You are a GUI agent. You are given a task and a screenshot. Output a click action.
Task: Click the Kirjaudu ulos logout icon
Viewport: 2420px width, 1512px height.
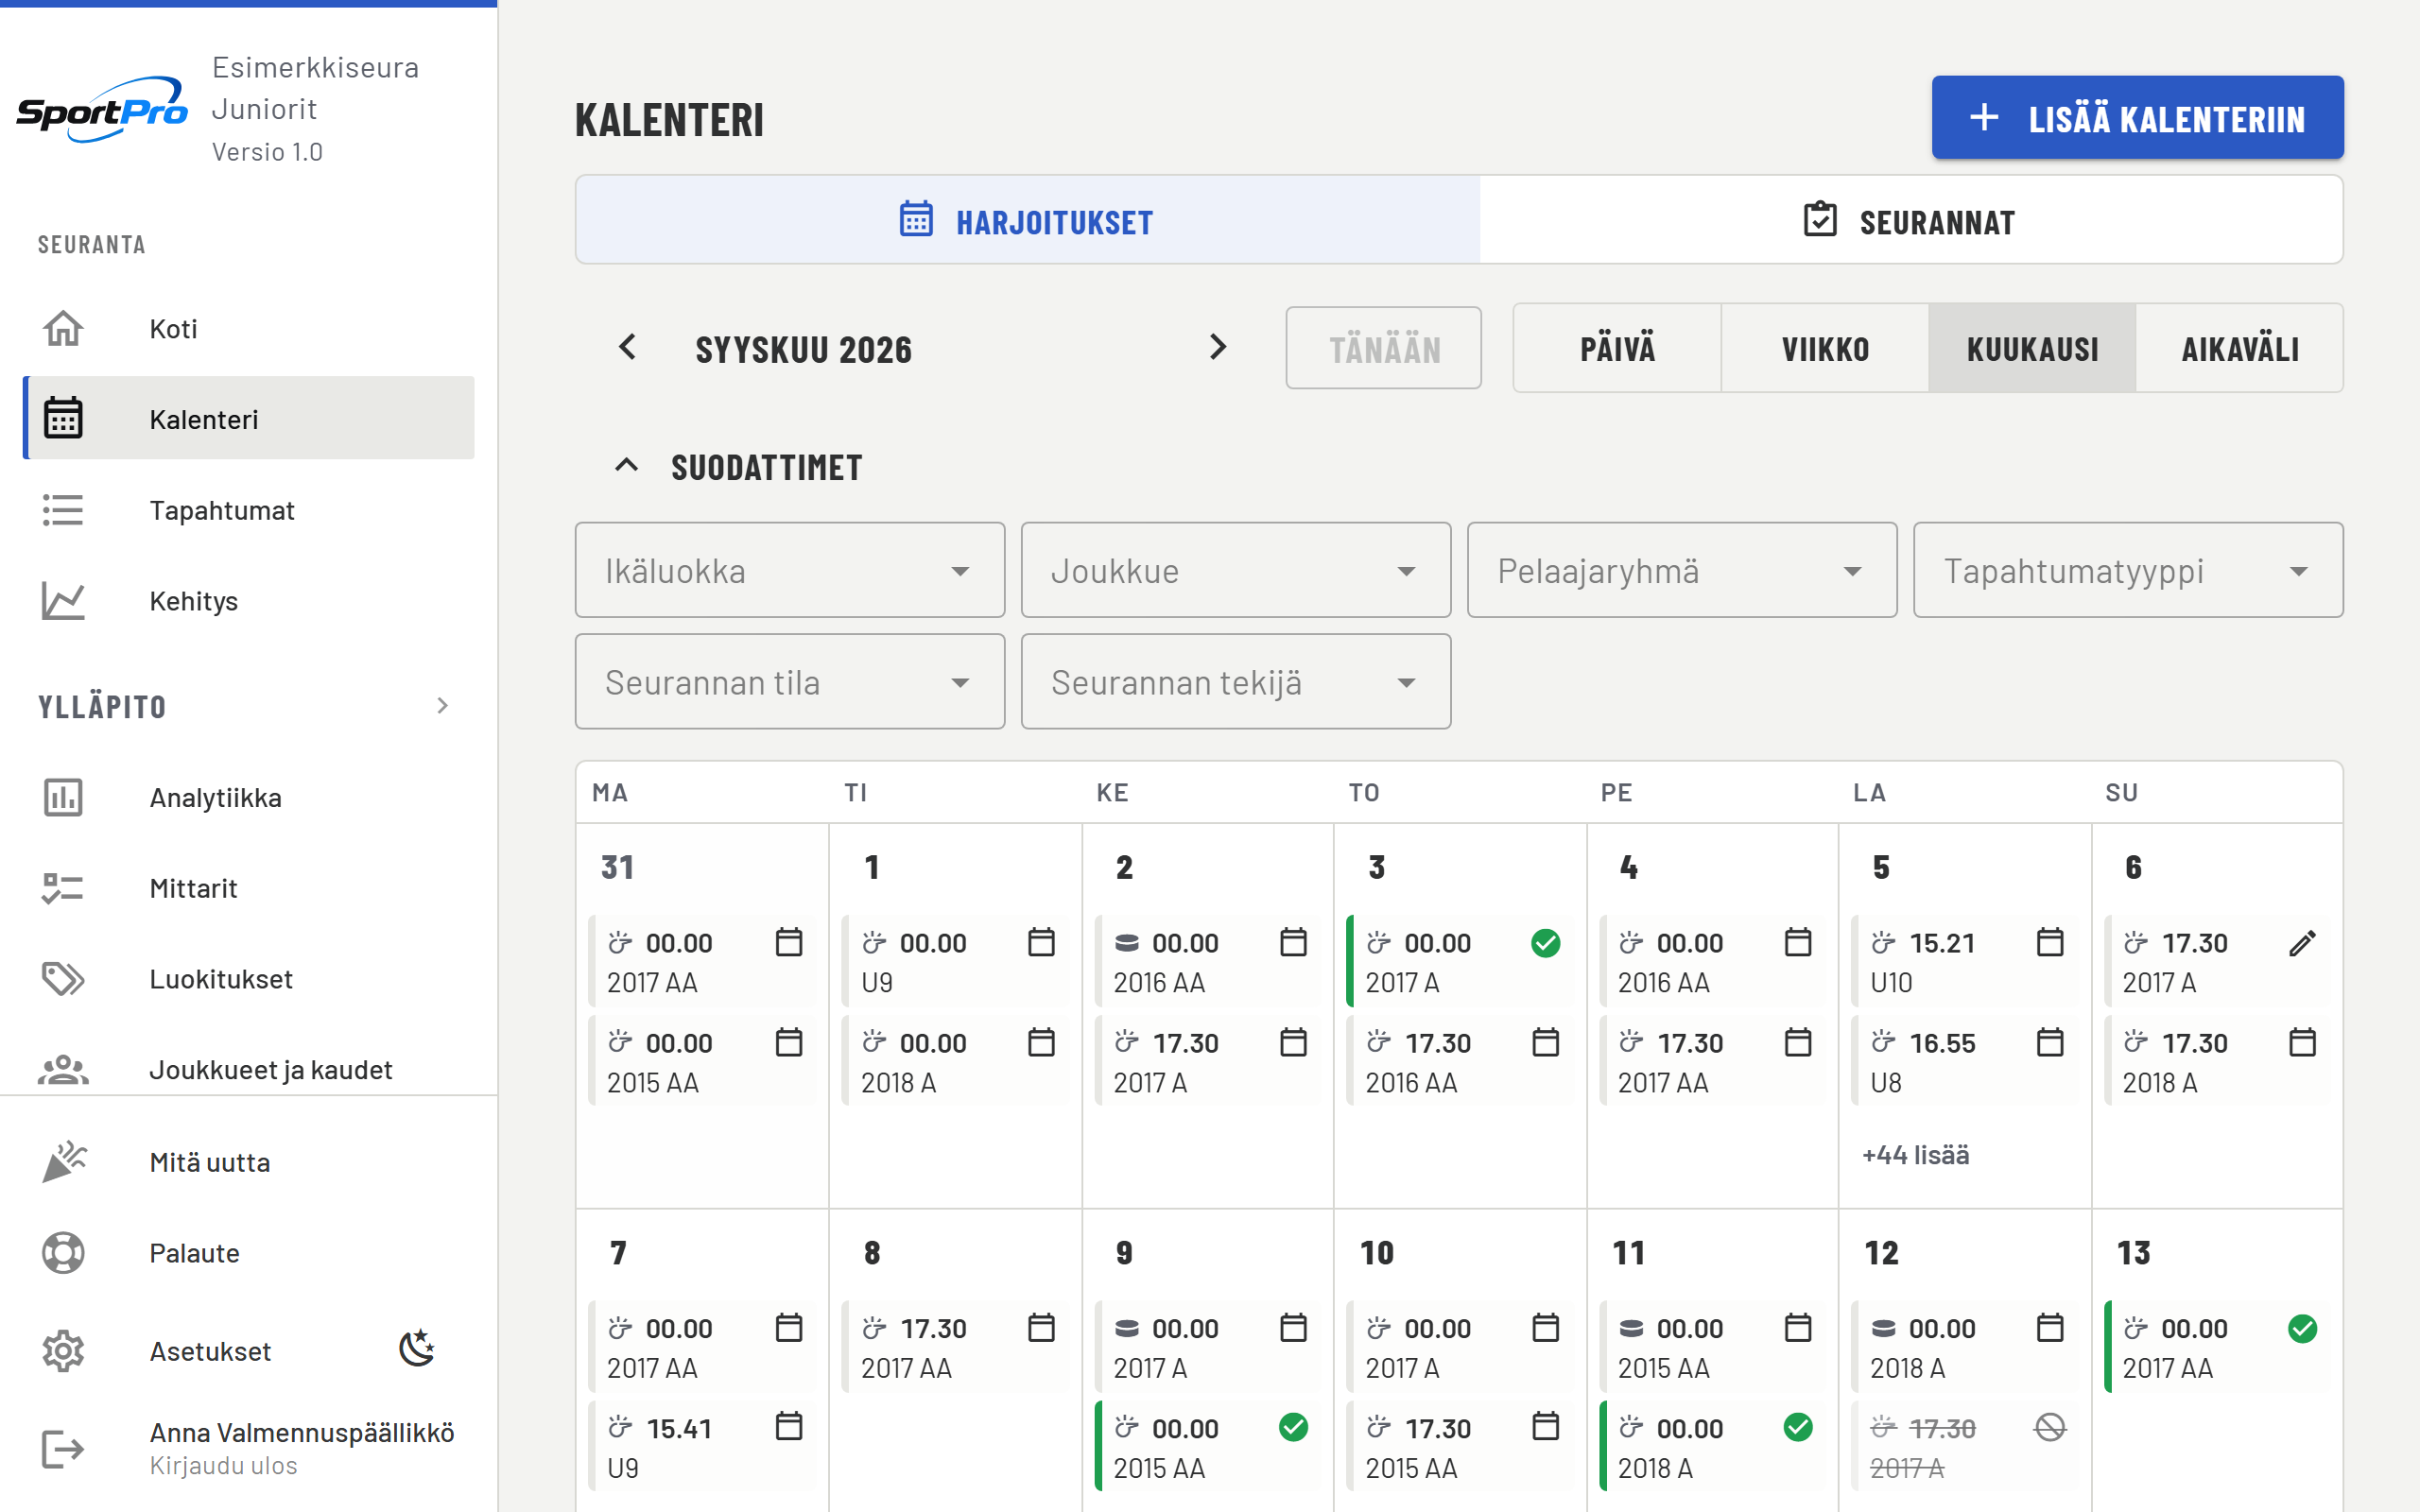point(63,1448)
